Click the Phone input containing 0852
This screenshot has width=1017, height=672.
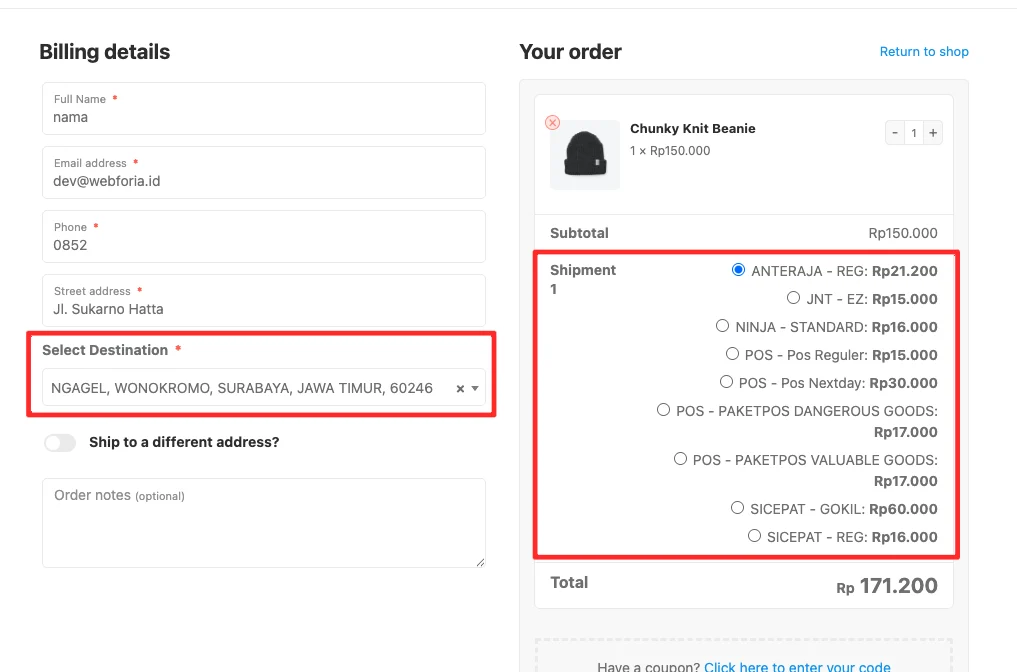263,240
